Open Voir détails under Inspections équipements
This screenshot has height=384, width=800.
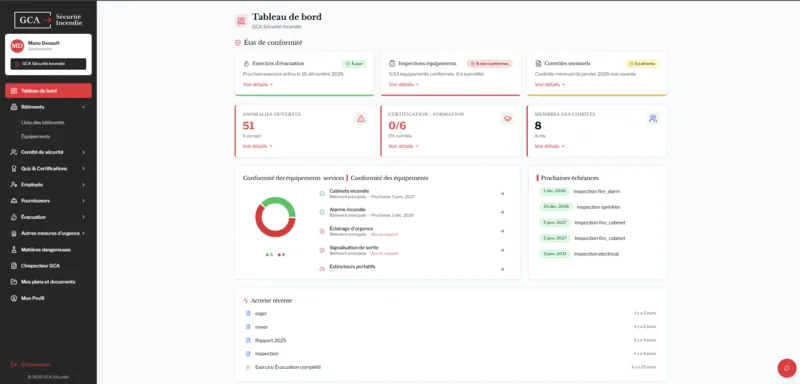point(404,85)
